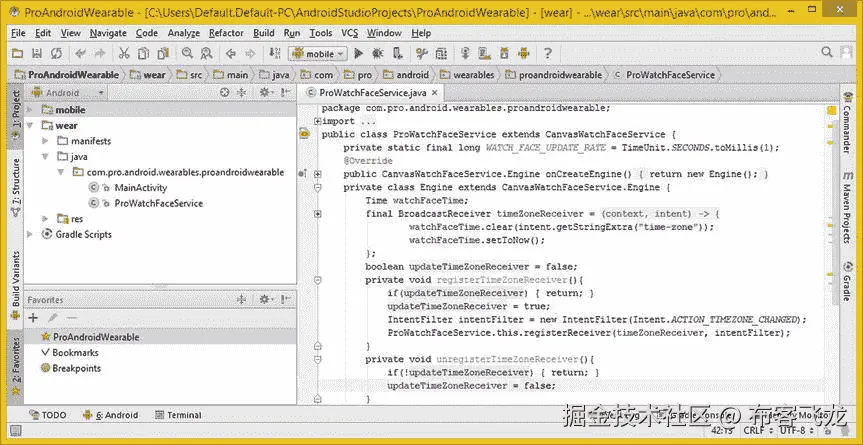Toggle the Commander side panel

[846, 122]
